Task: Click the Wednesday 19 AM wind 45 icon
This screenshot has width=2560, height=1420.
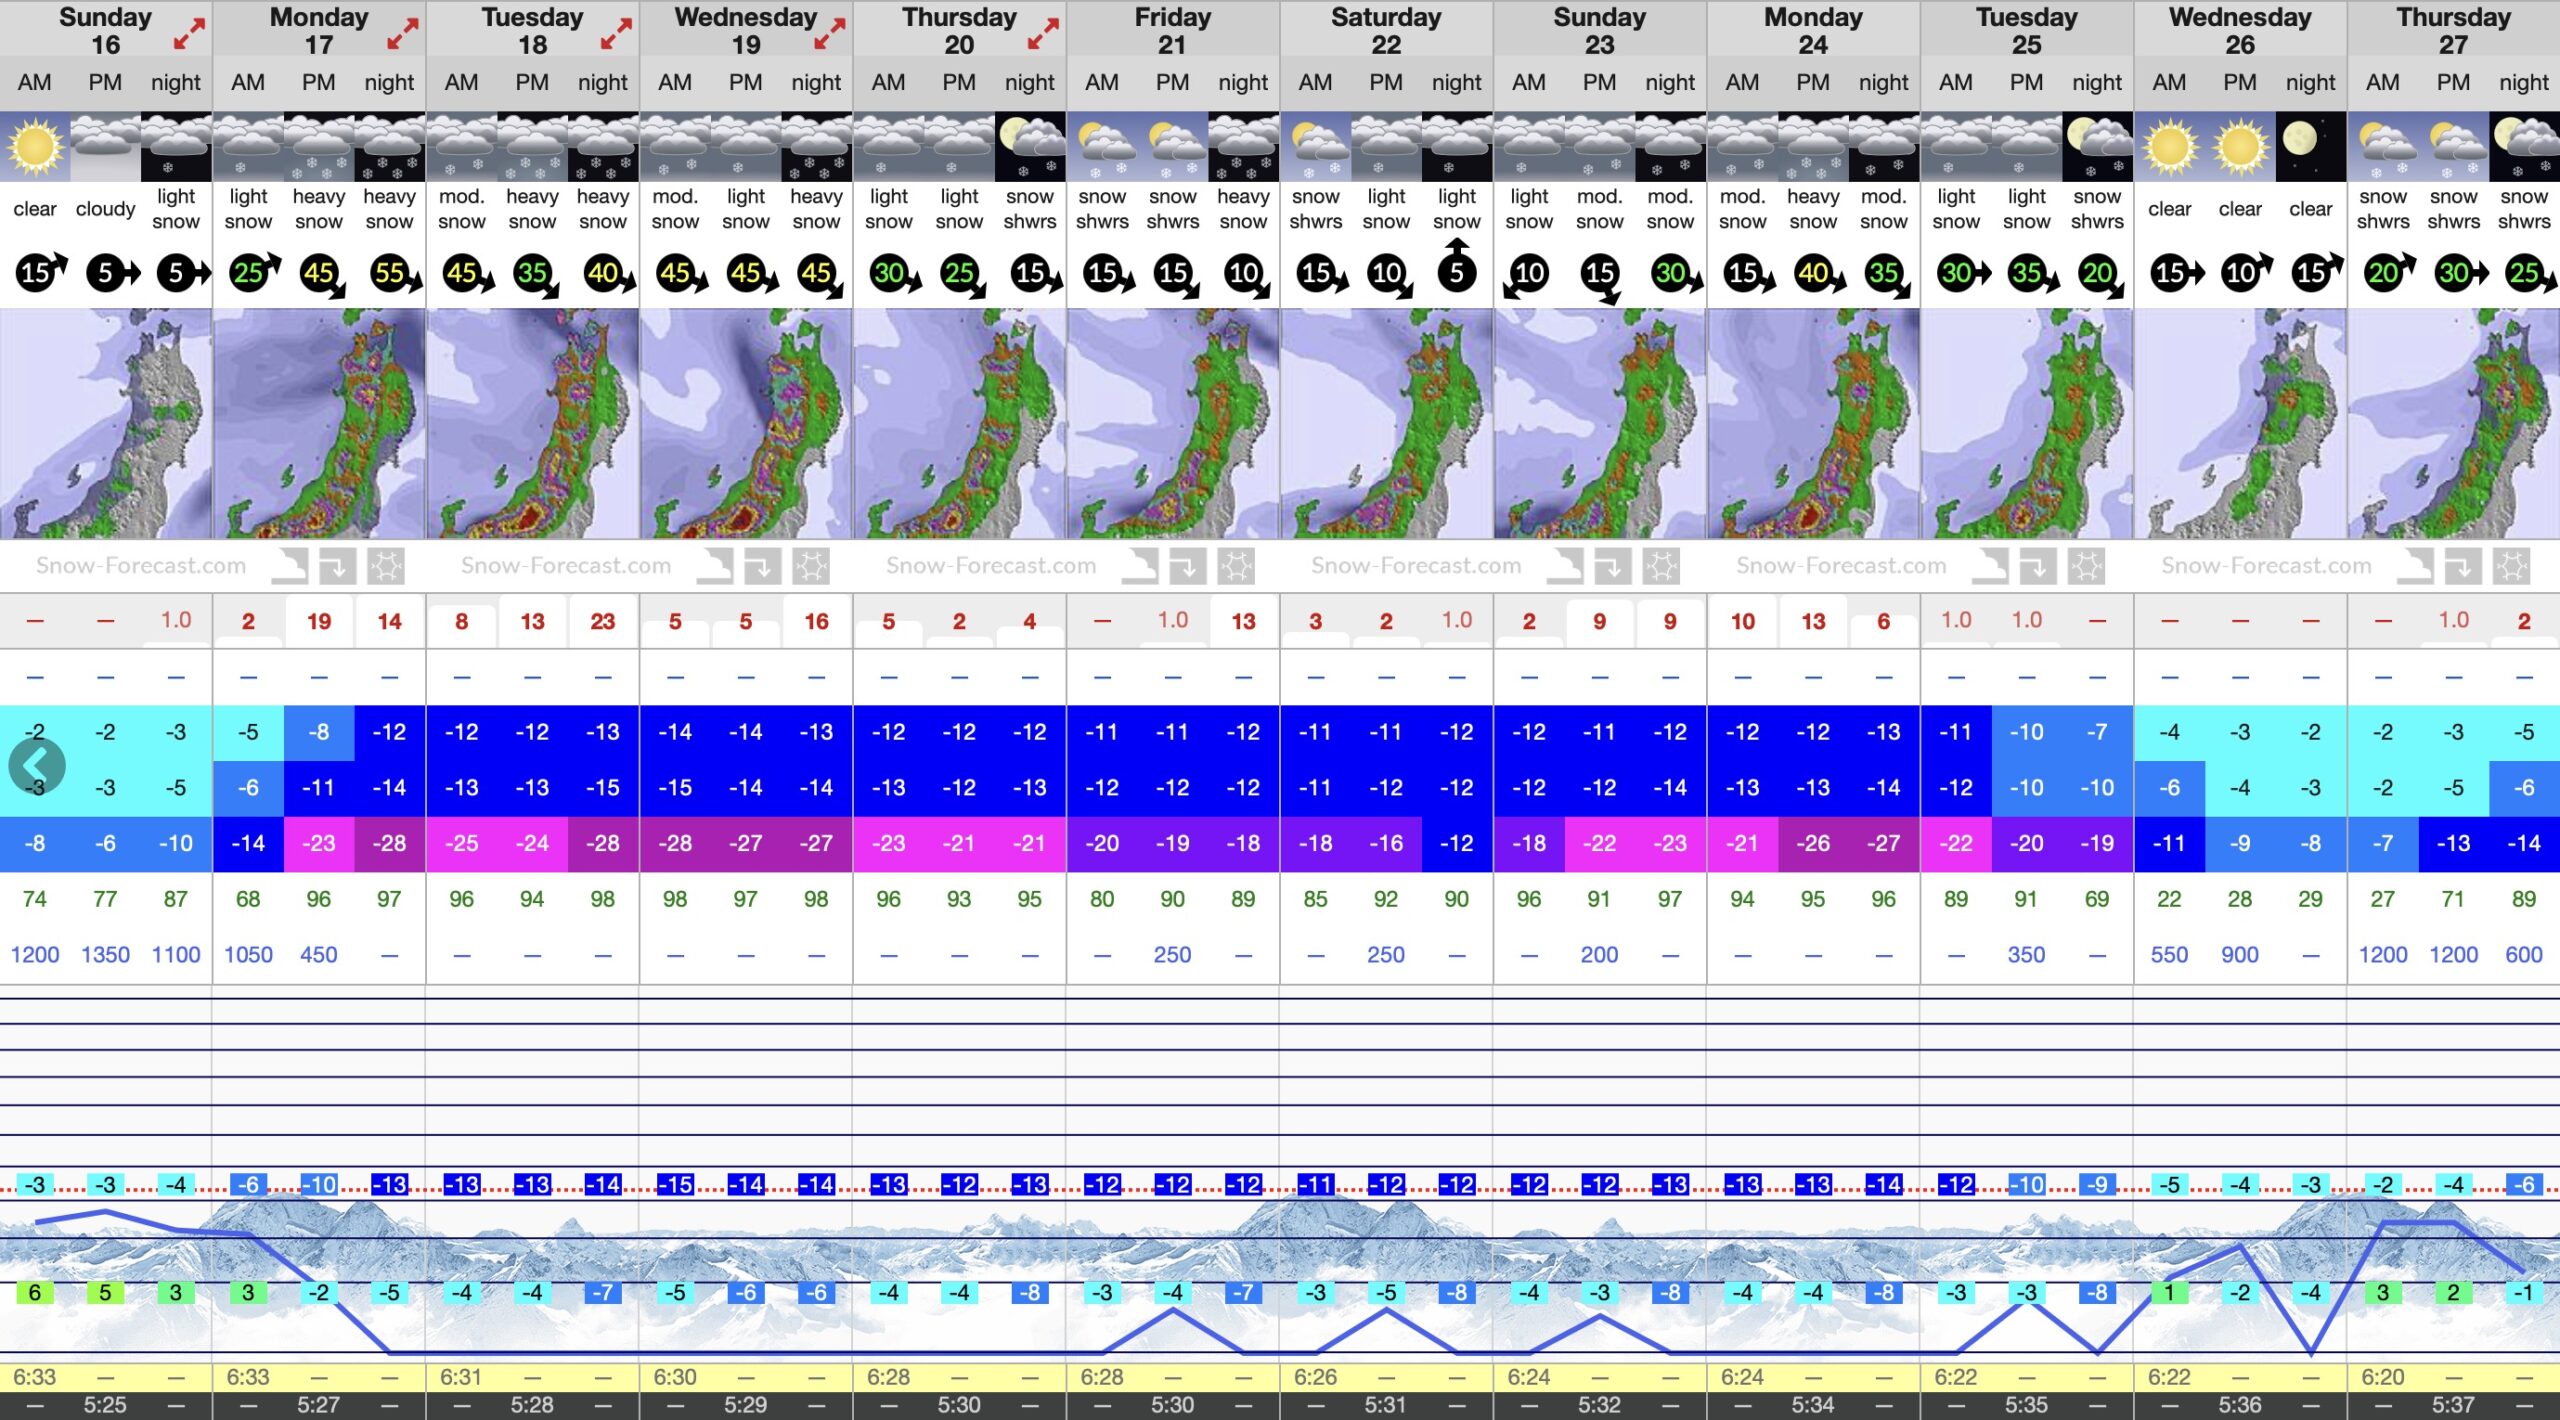Action: [x=682, y=274]
